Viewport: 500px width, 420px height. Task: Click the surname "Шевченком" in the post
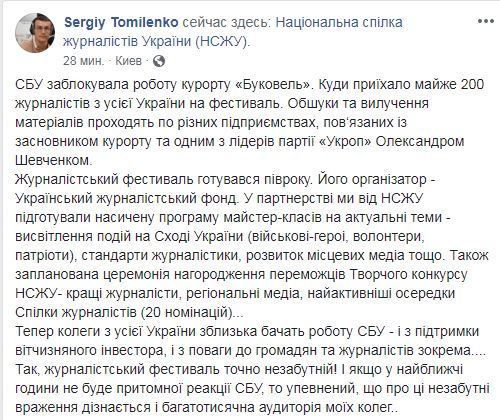point(53,160)
